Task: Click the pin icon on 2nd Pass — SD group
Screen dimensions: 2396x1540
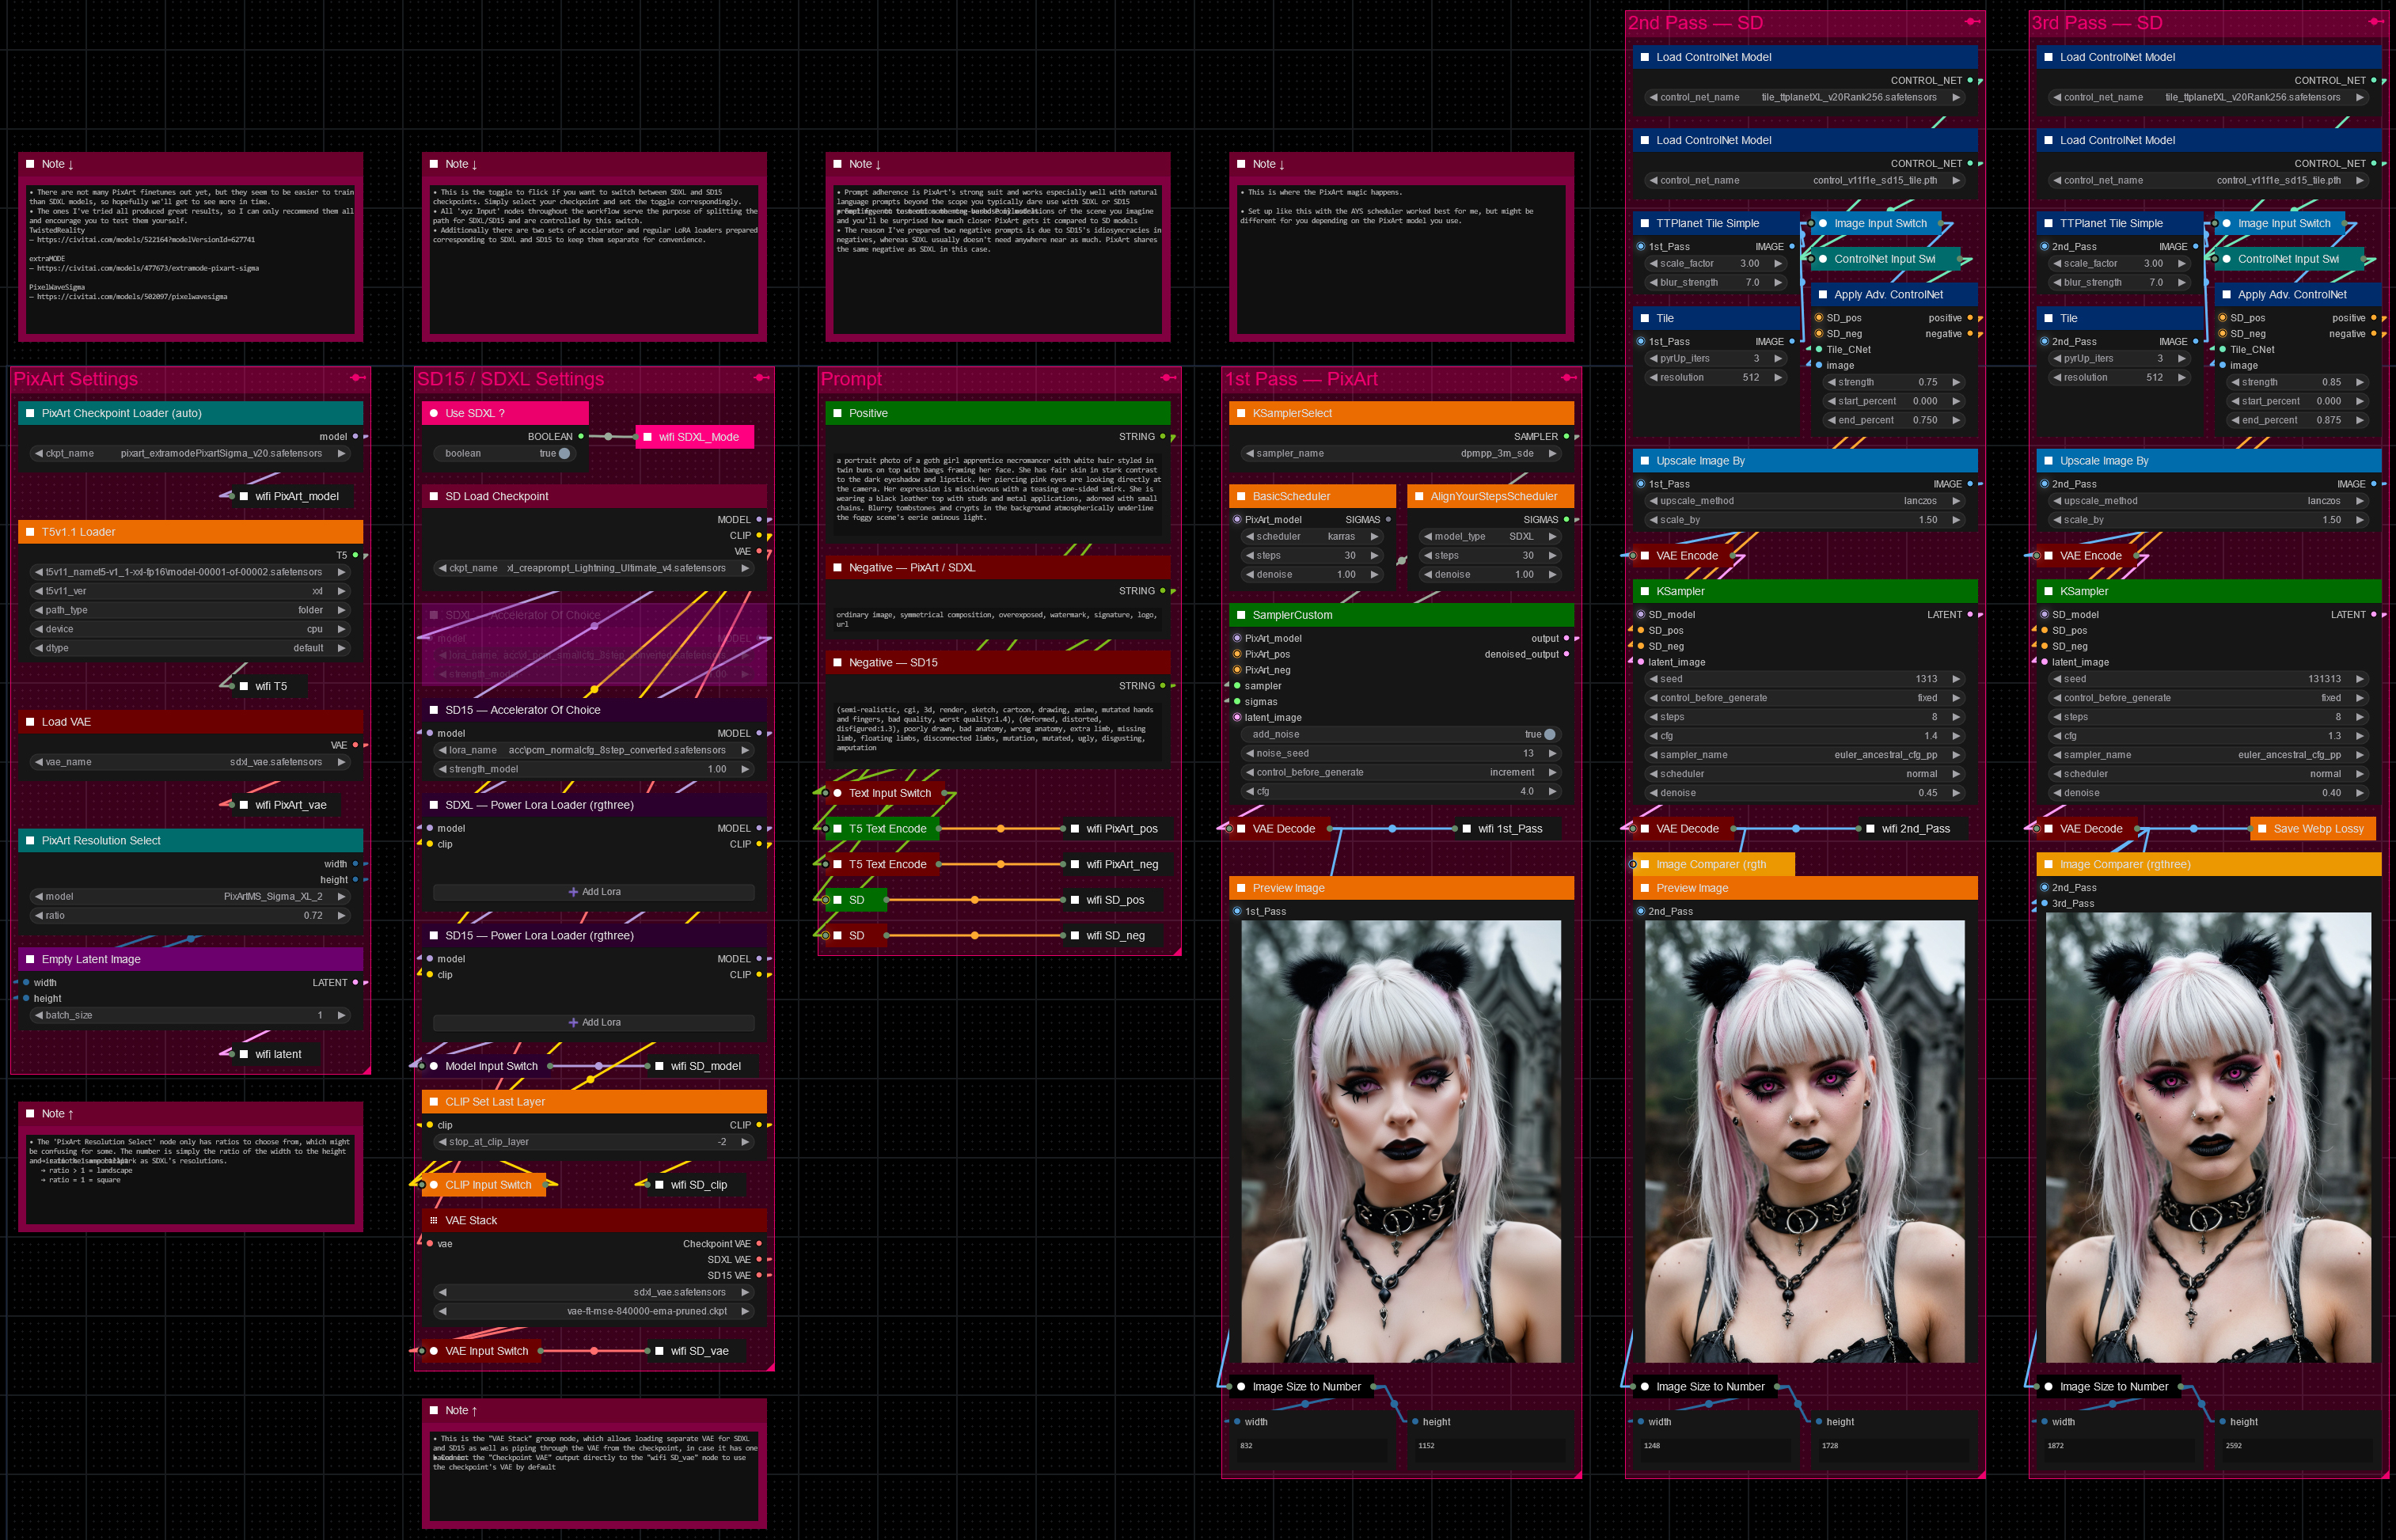Action: (1972, 22)
